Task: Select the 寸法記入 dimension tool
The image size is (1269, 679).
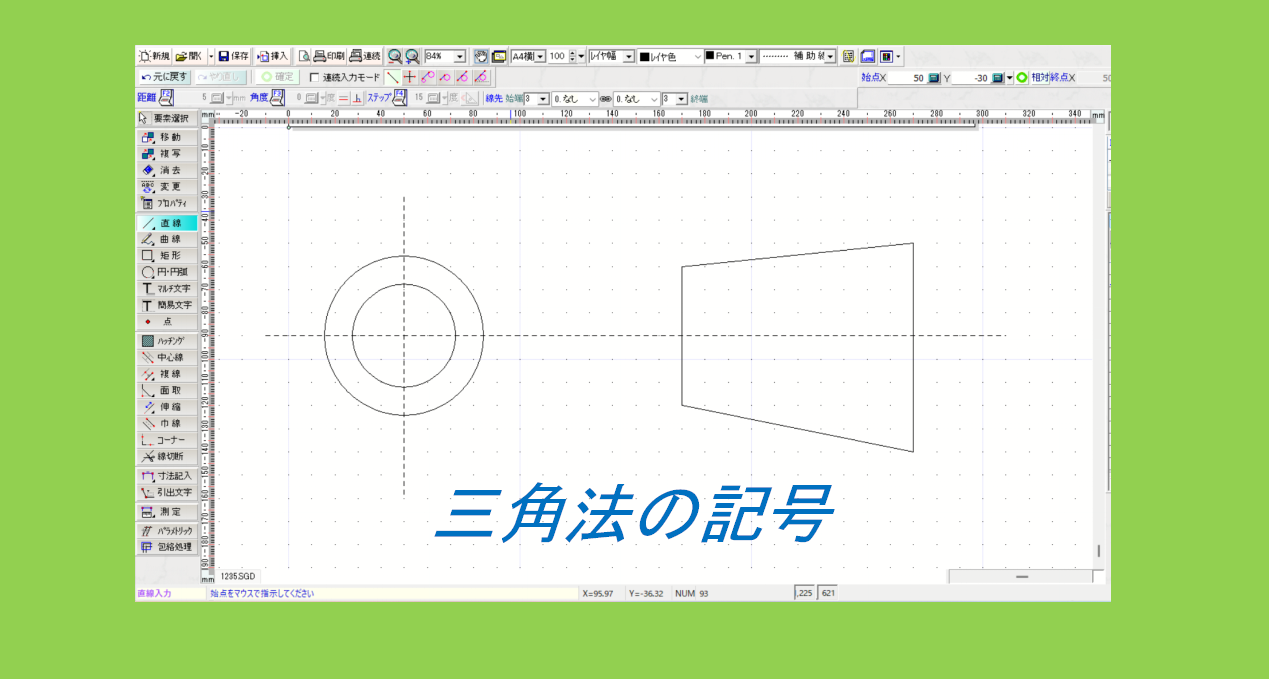Action: click(x=165, y=477)
